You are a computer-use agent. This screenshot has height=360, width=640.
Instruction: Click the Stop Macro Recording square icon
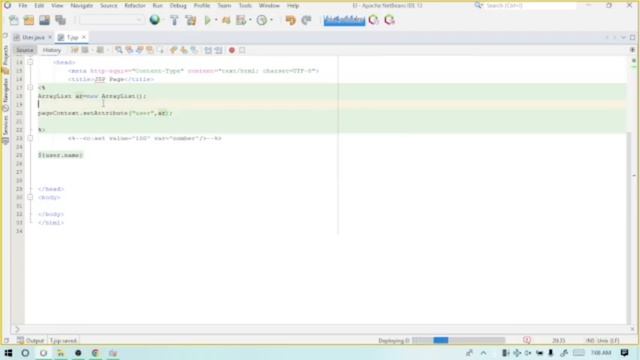(242, 50)
